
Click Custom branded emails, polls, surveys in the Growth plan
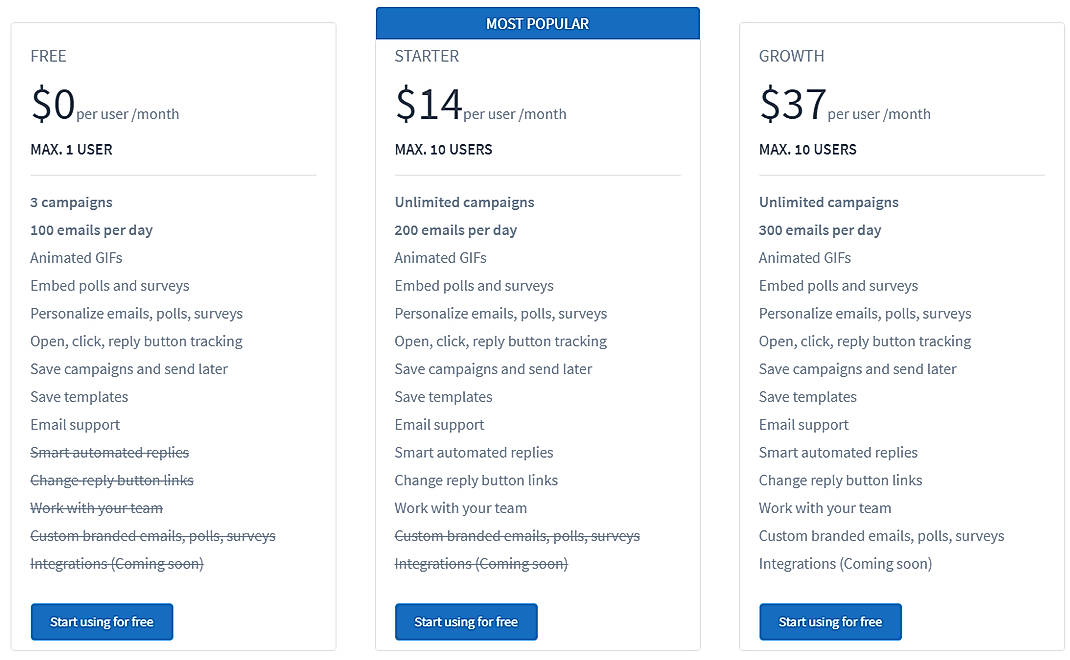pos(882,536)
